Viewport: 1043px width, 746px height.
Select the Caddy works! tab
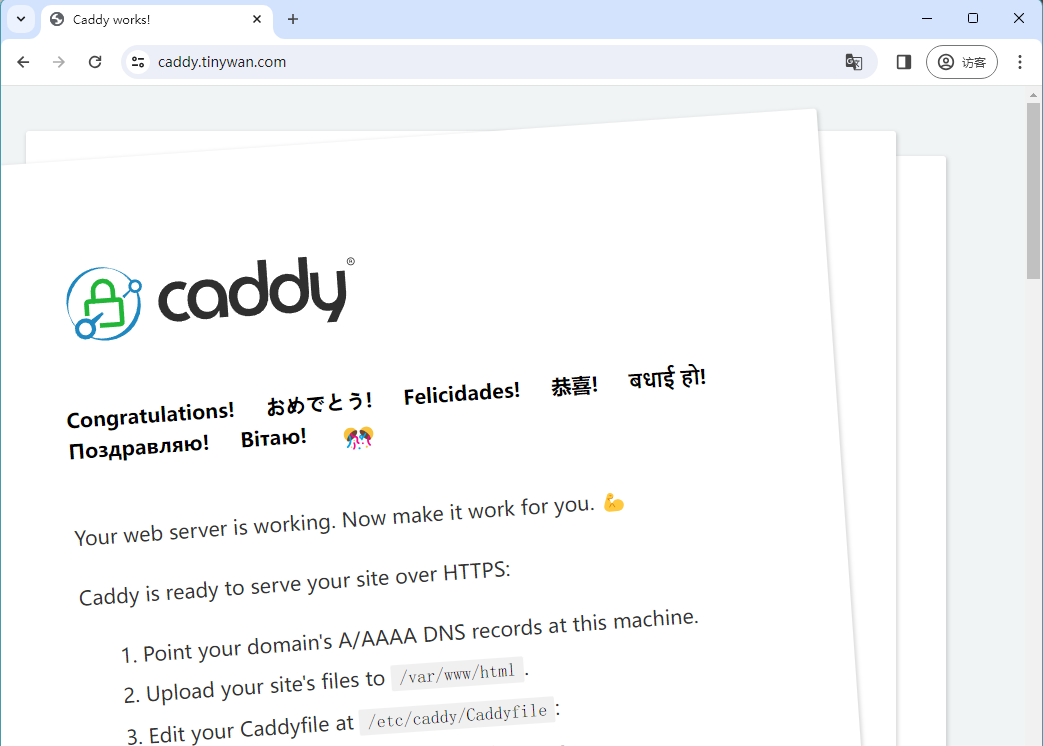157,20
